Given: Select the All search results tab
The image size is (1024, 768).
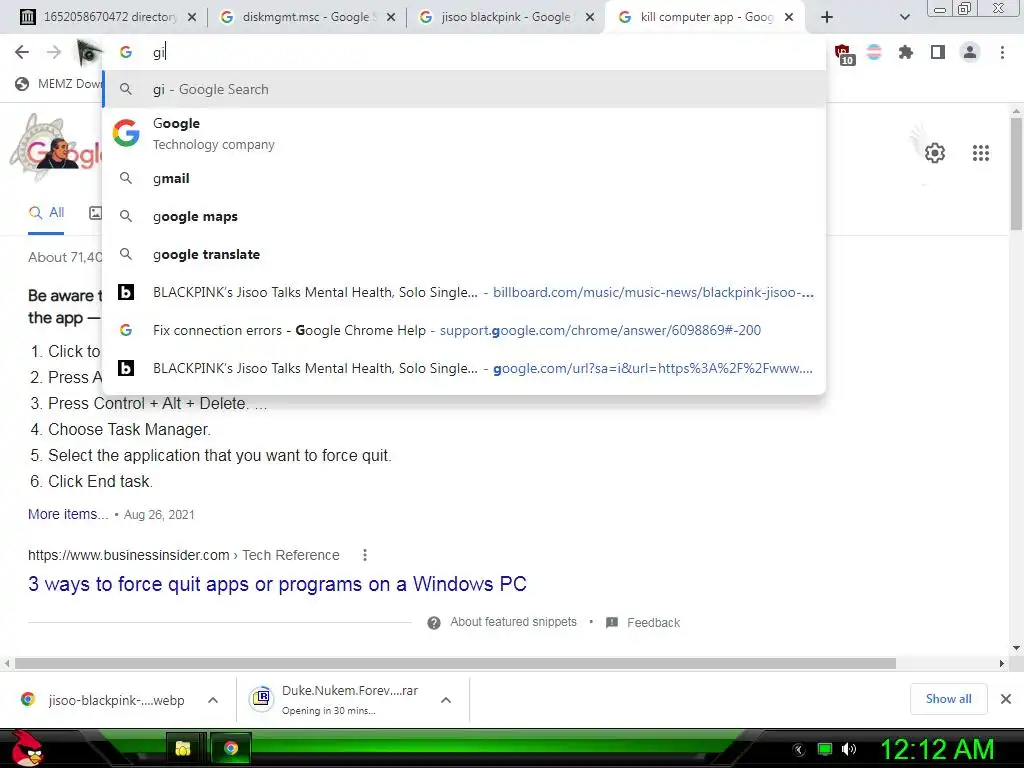Looking at the screenshot, I should 46,213.
